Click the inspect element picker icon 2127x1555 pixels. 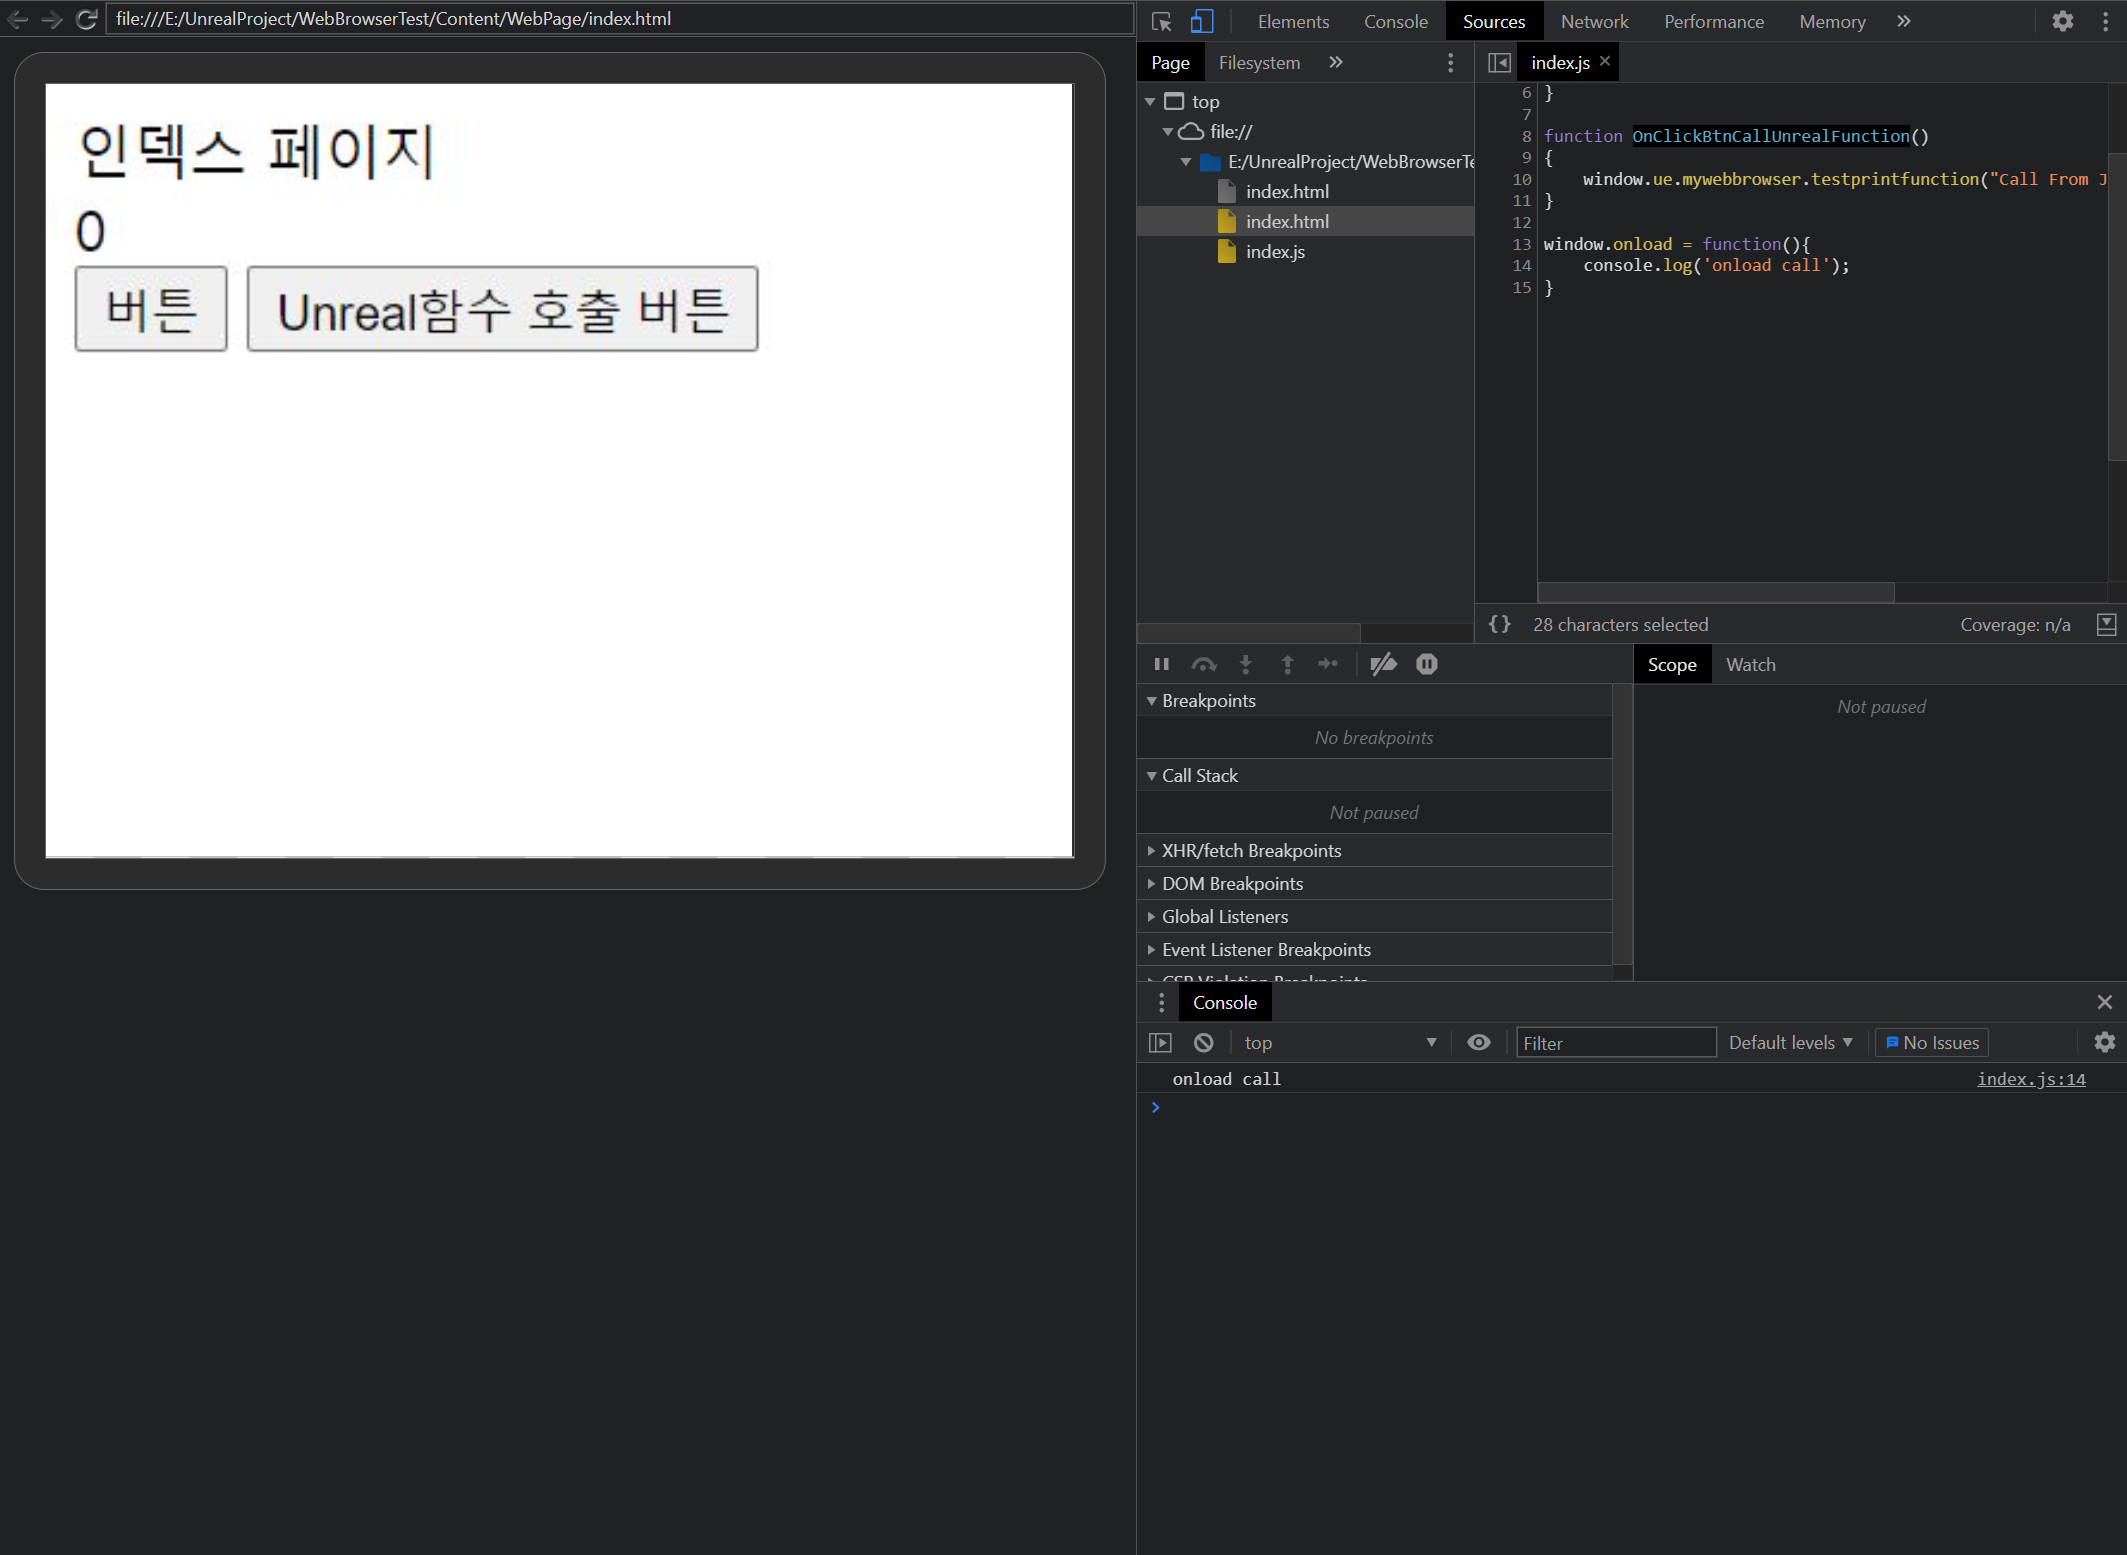[1161, 21]
